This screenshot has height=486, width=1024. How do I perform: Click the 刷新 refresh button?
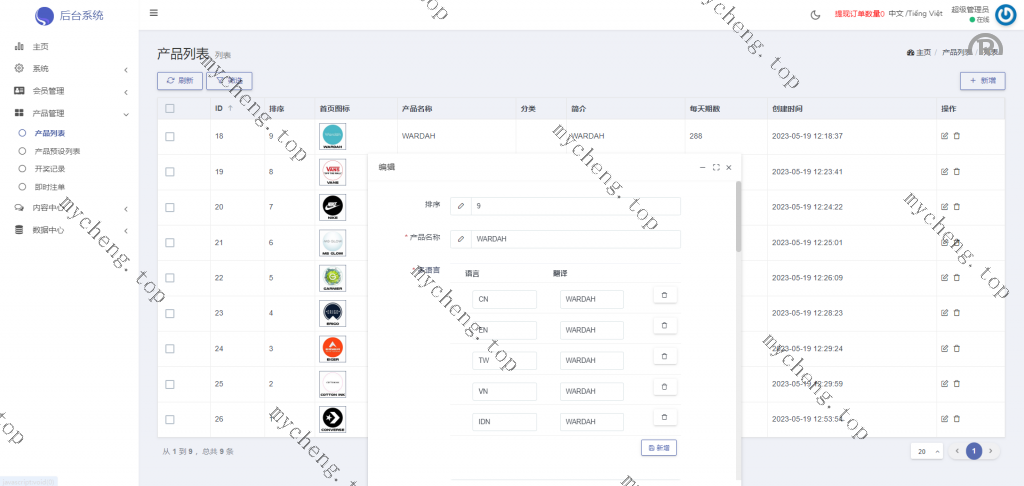(180, 80)
